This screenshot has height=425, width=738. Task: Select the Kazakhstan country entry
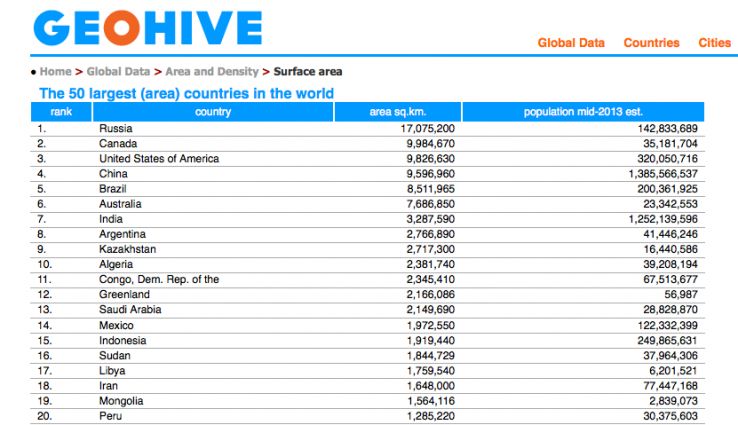coord(128,249)
